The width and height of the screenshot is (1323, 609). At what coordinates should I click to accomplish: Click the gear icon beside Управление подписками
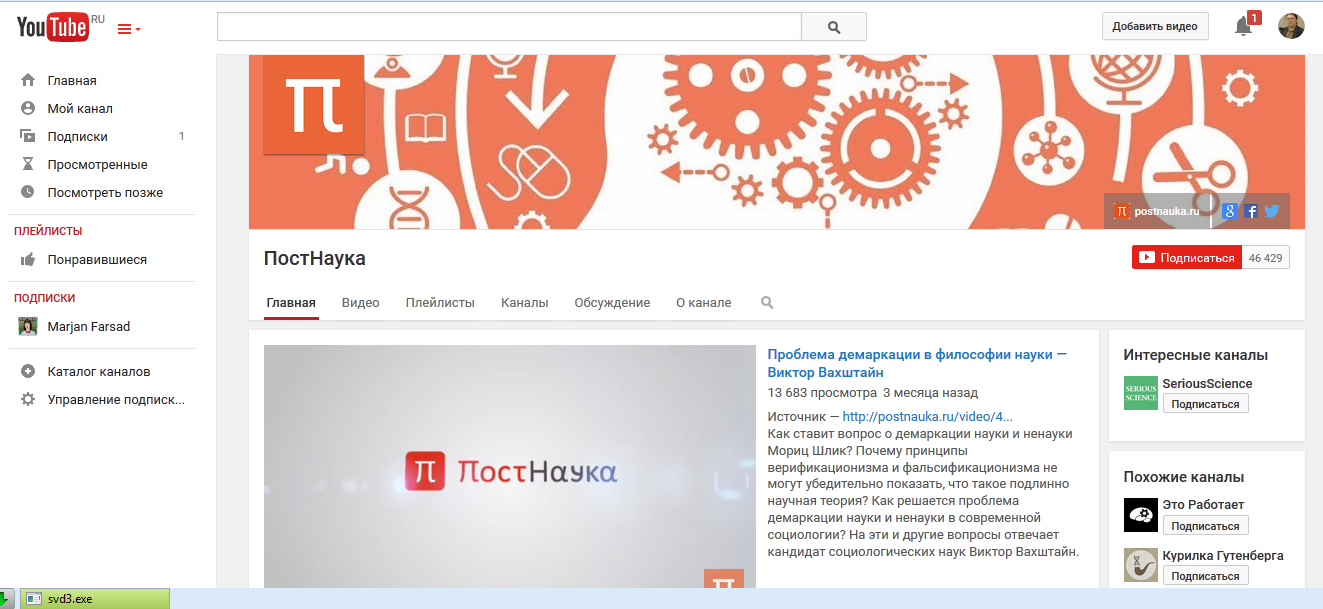[x=28, y=399]
